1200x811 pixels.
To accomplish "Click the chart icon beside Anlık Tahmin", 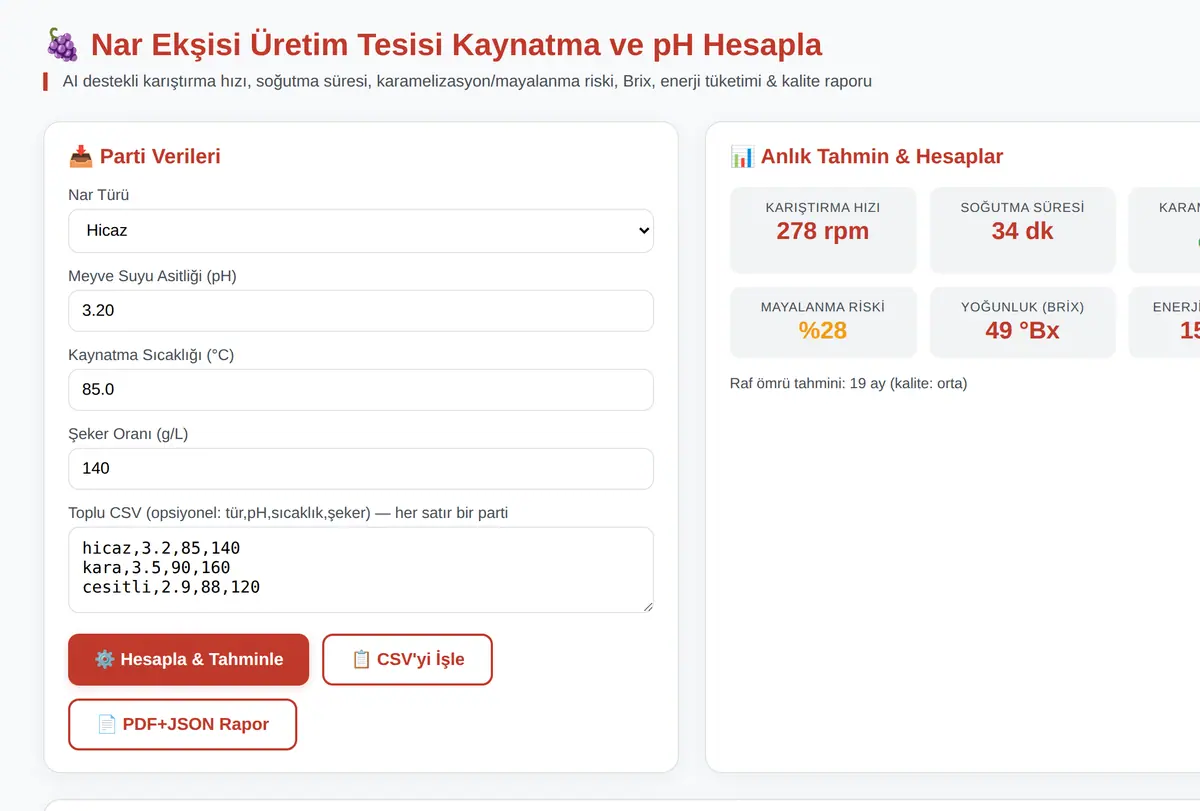I will [x=742, y=156].
